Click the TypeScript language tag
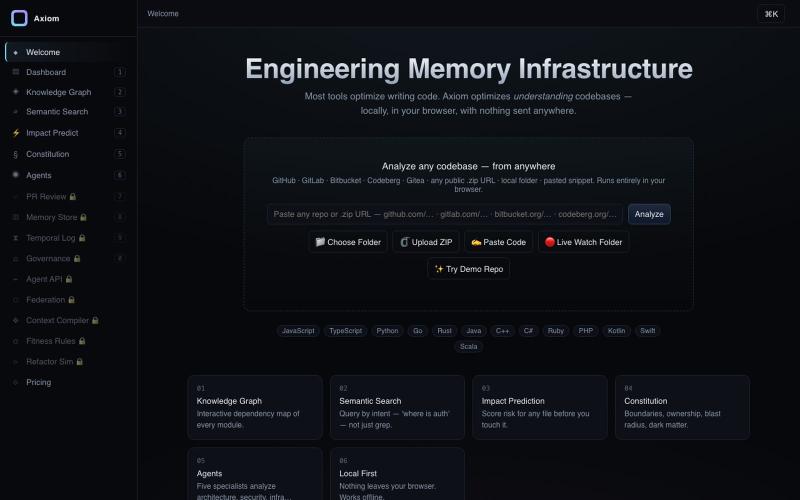 click(345, 331)
